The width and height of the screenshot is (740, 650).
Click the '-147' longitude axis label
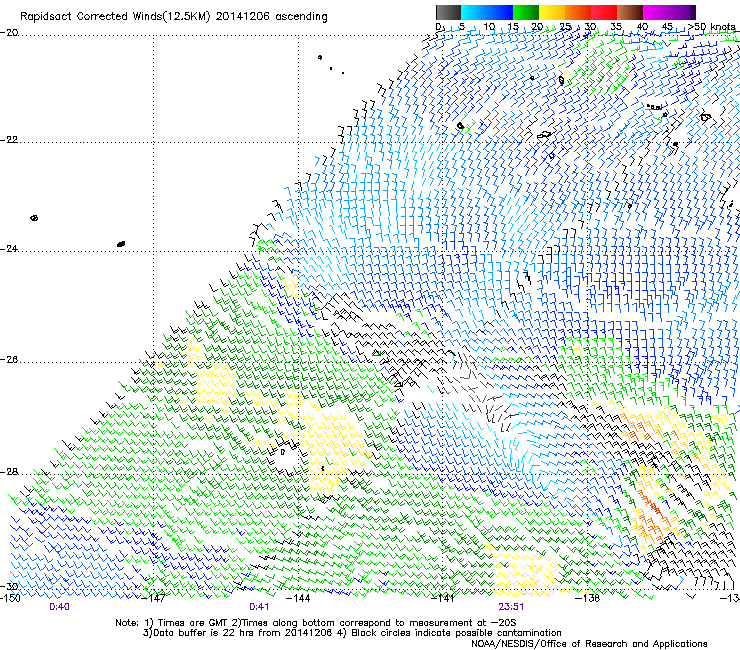(x=154, y=599)
